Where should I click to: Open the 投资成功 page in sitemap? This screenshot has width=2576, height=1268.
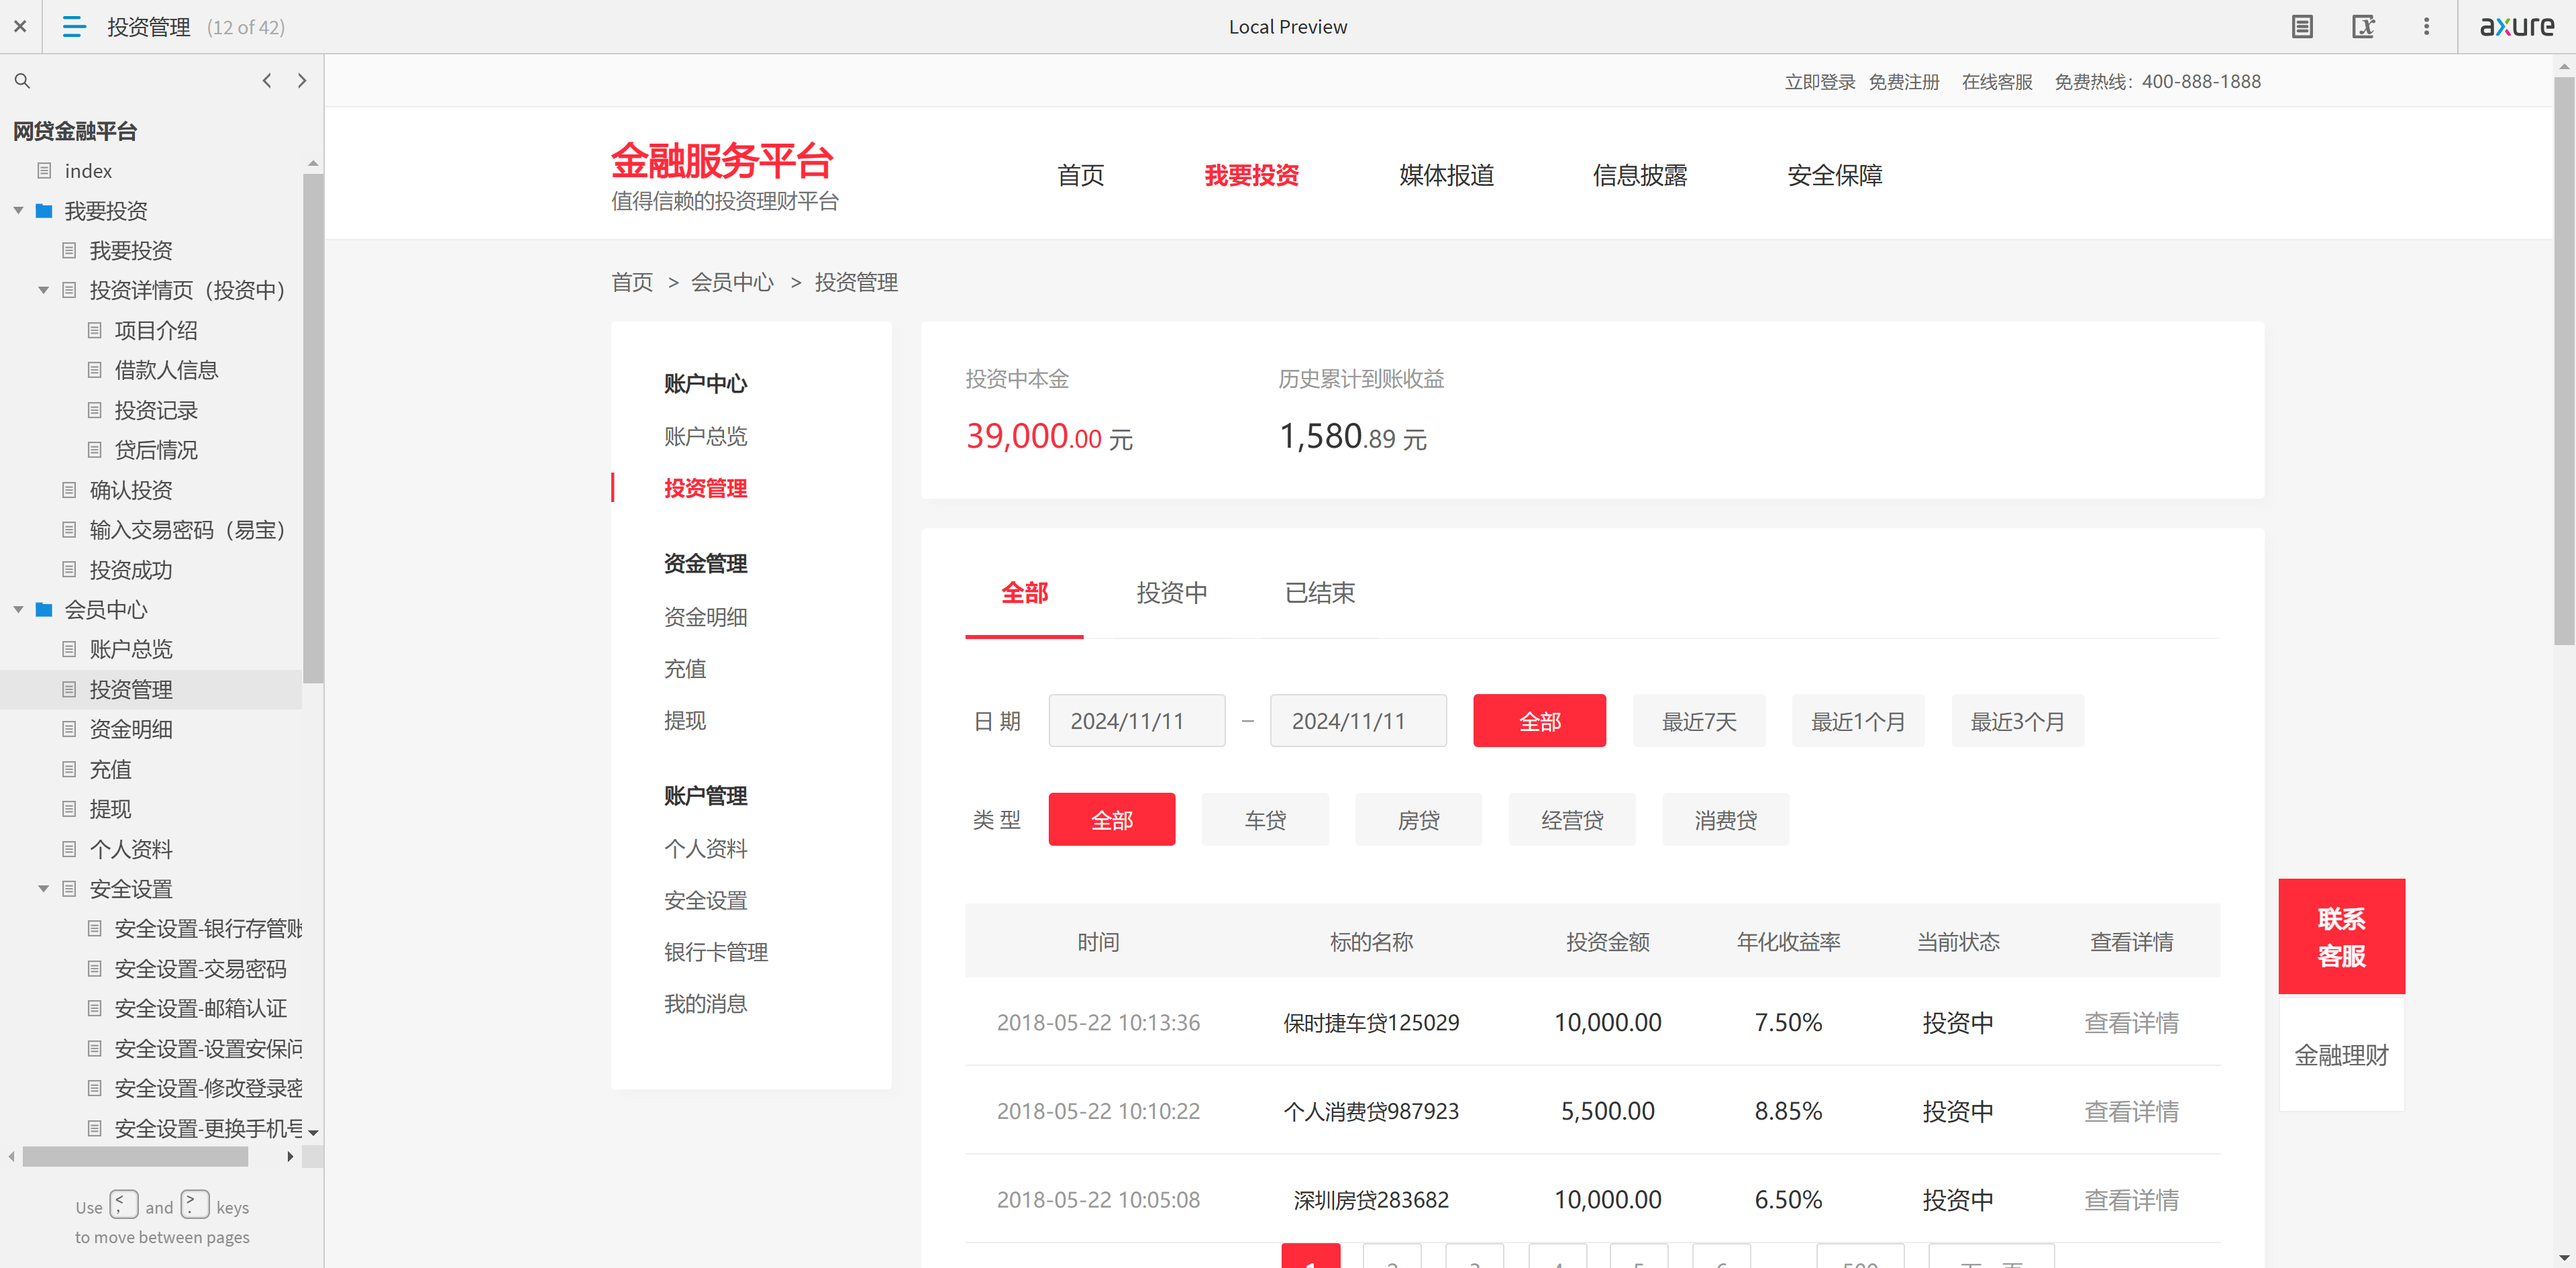[131, 571]
